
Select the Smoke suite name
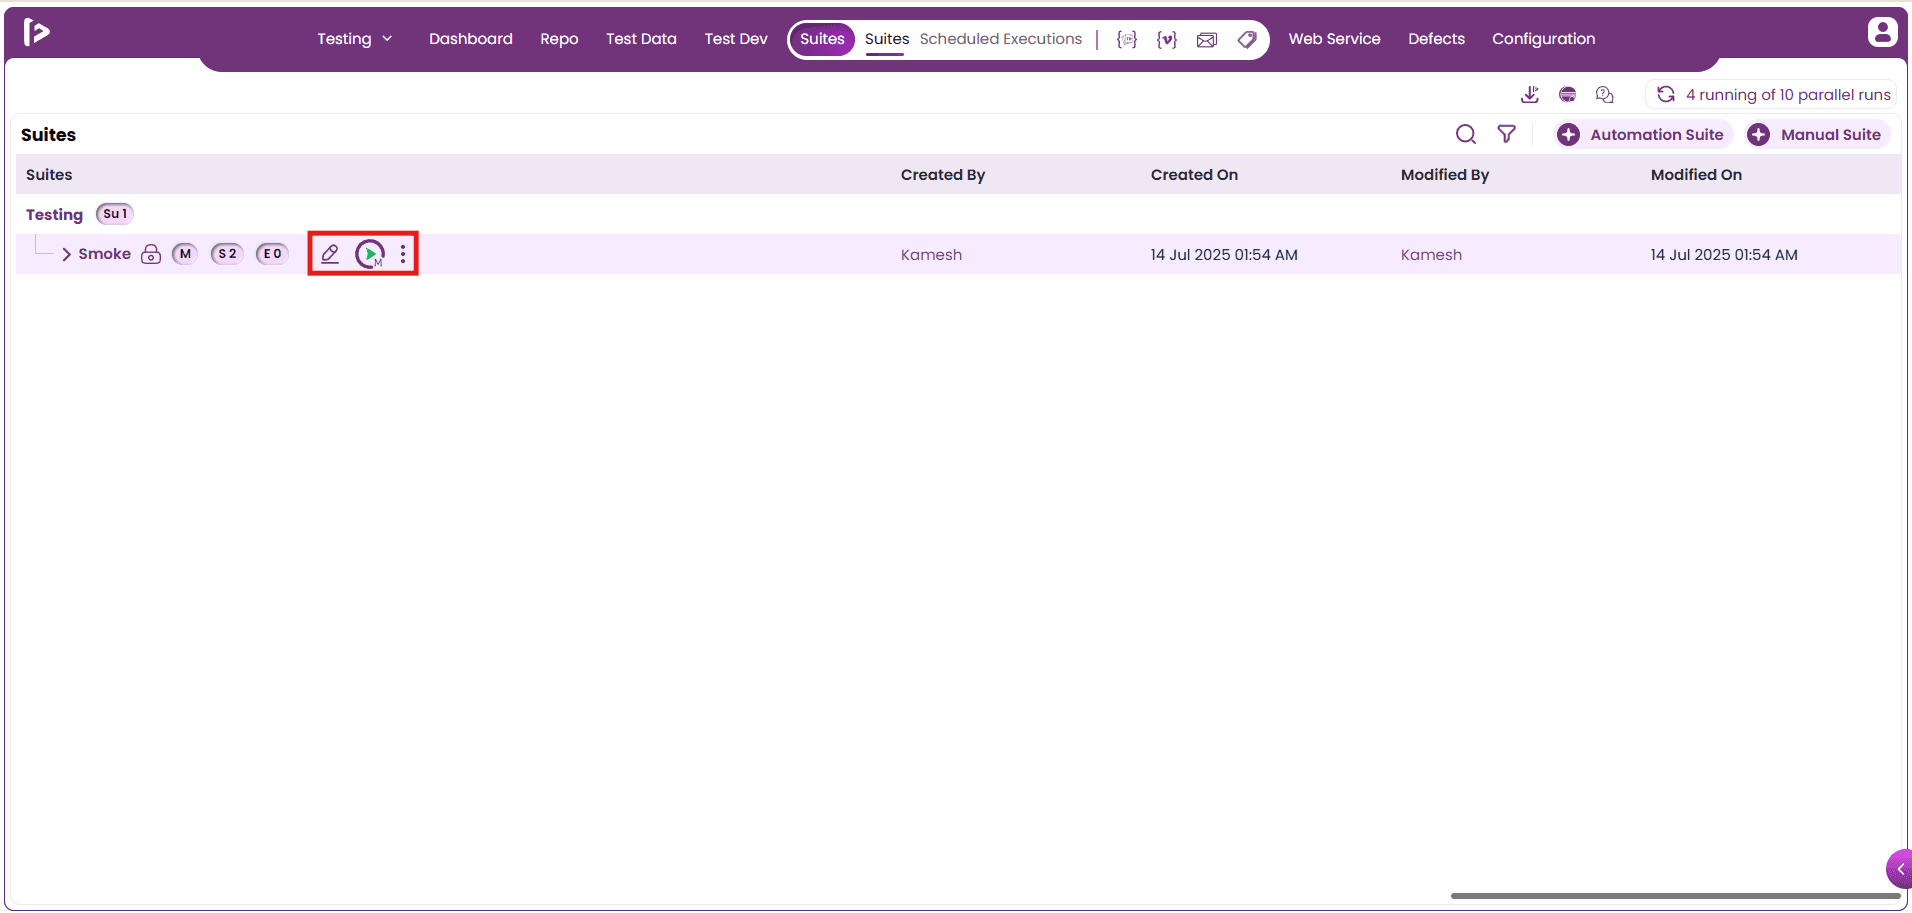(104, 254)
